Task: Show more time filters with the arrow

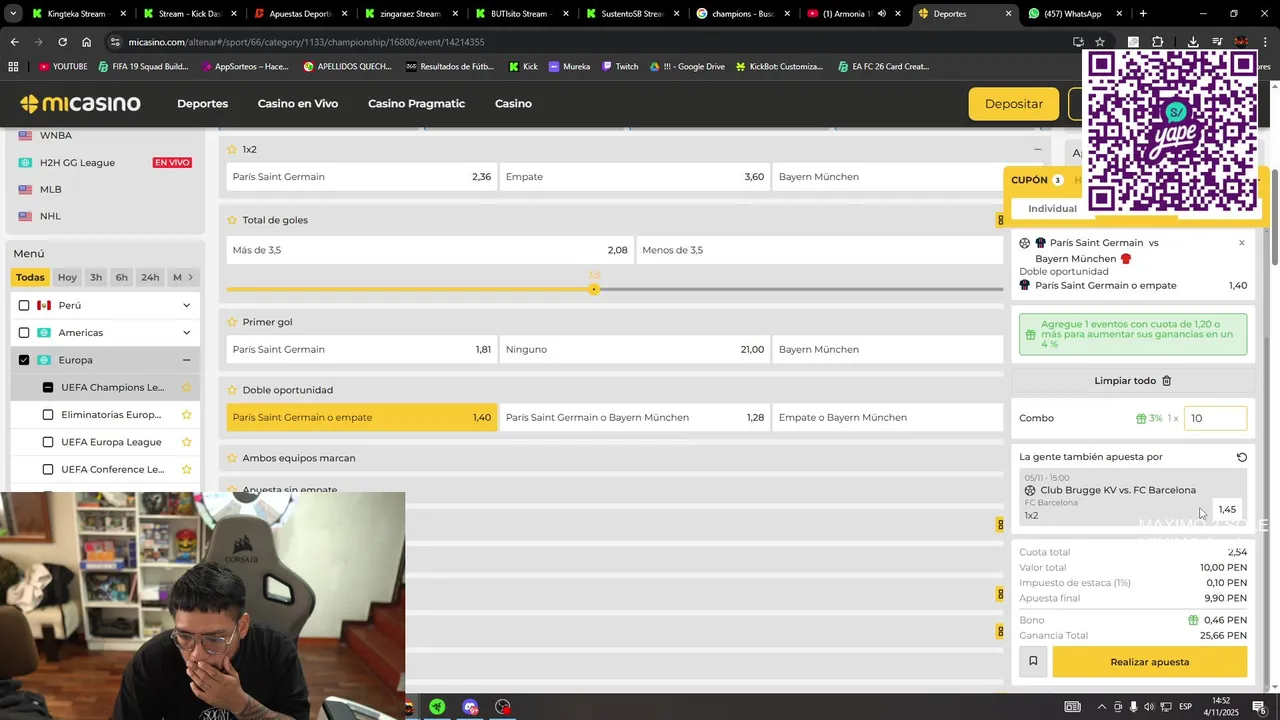Action: 190,277
